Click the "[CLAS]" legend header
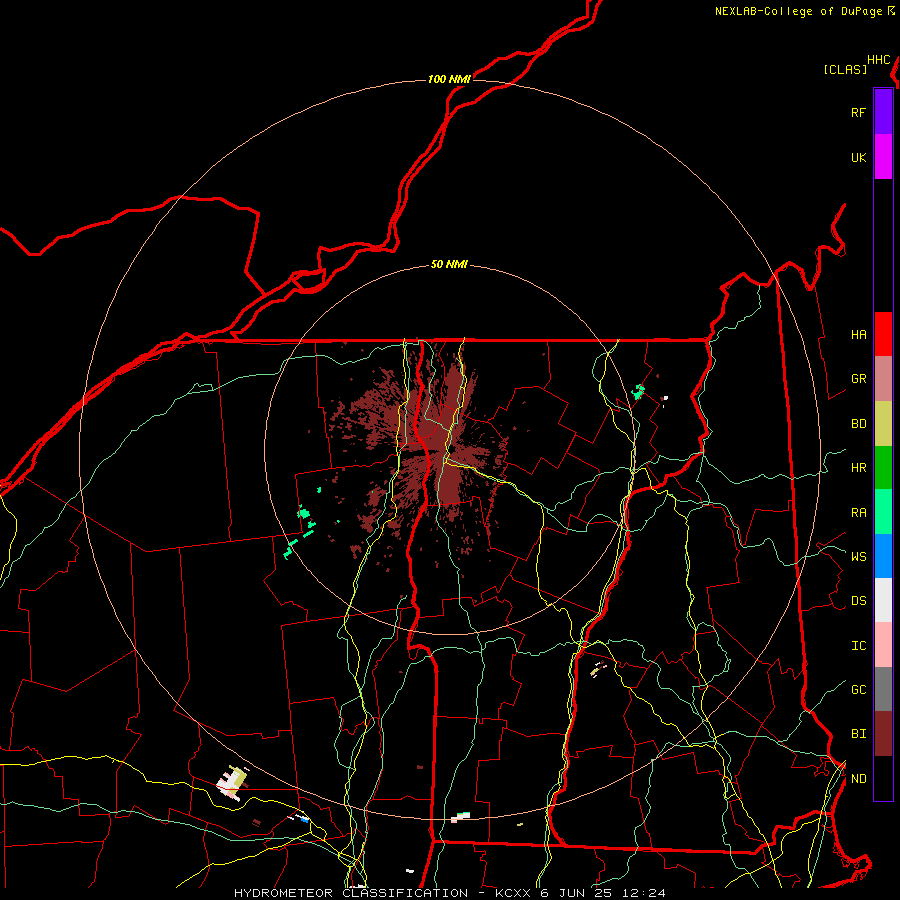Screen dimensions: 900x900 [845, 69]
